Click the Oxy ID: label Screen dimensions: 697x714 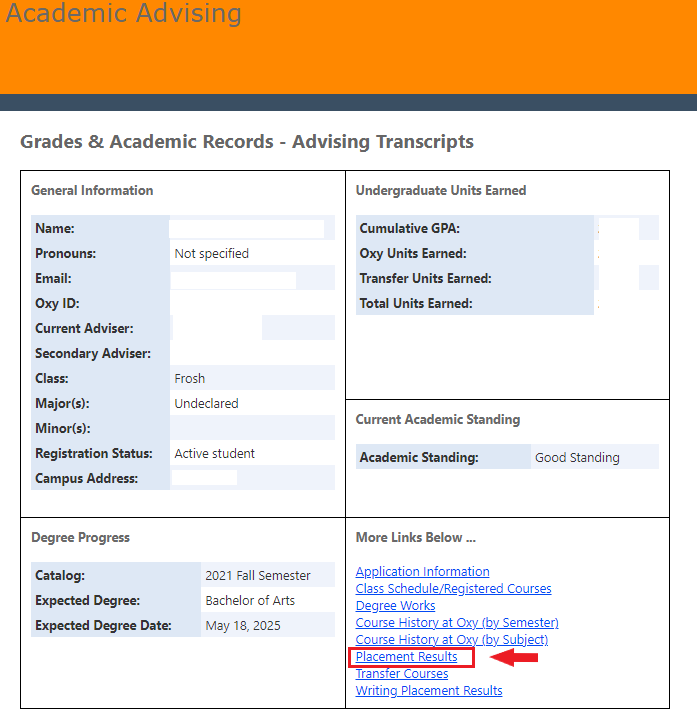coord(57,303)
